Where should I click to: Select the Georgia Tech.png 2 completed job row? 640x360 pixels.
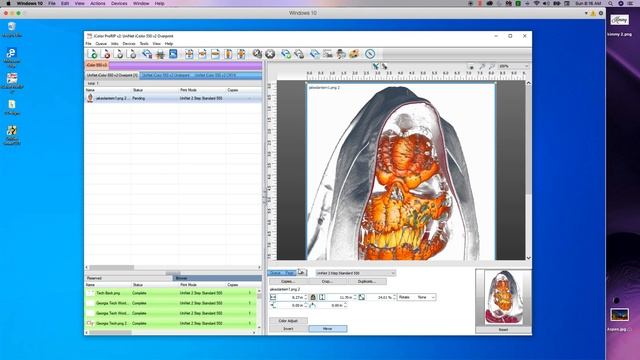point(171,323)
